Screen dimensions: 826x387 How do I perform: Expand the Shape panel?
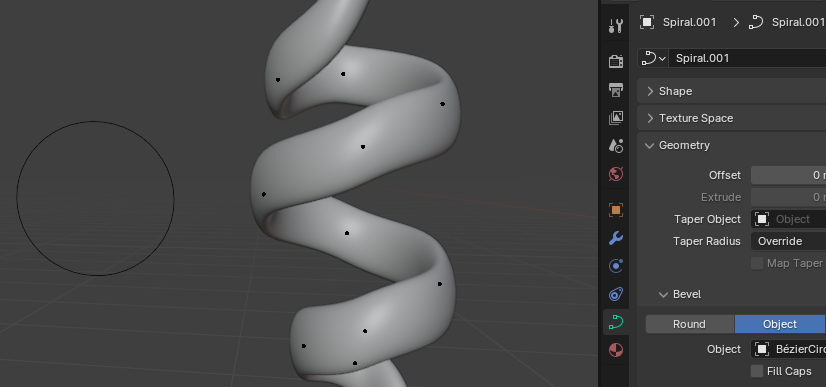[731, 91]
